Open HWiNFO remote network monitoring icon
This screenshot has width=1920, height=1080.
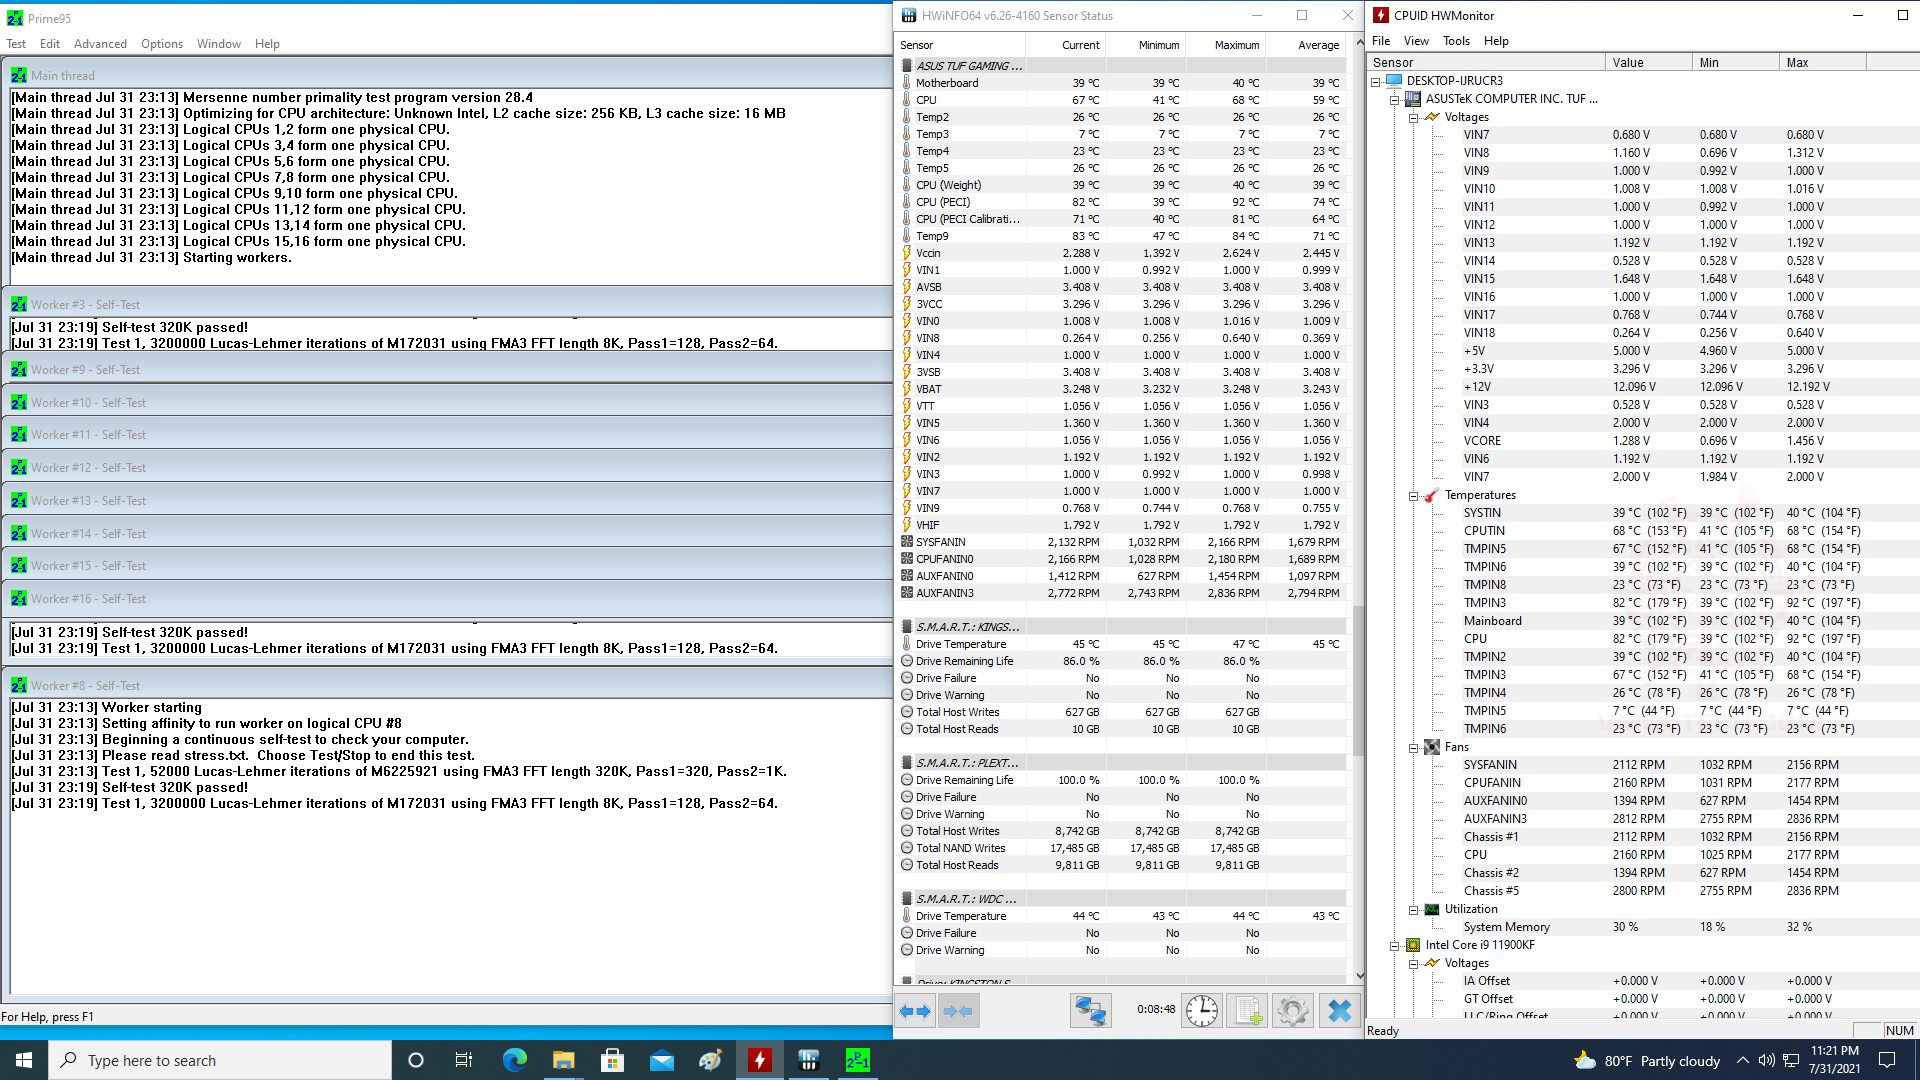1090,1011
